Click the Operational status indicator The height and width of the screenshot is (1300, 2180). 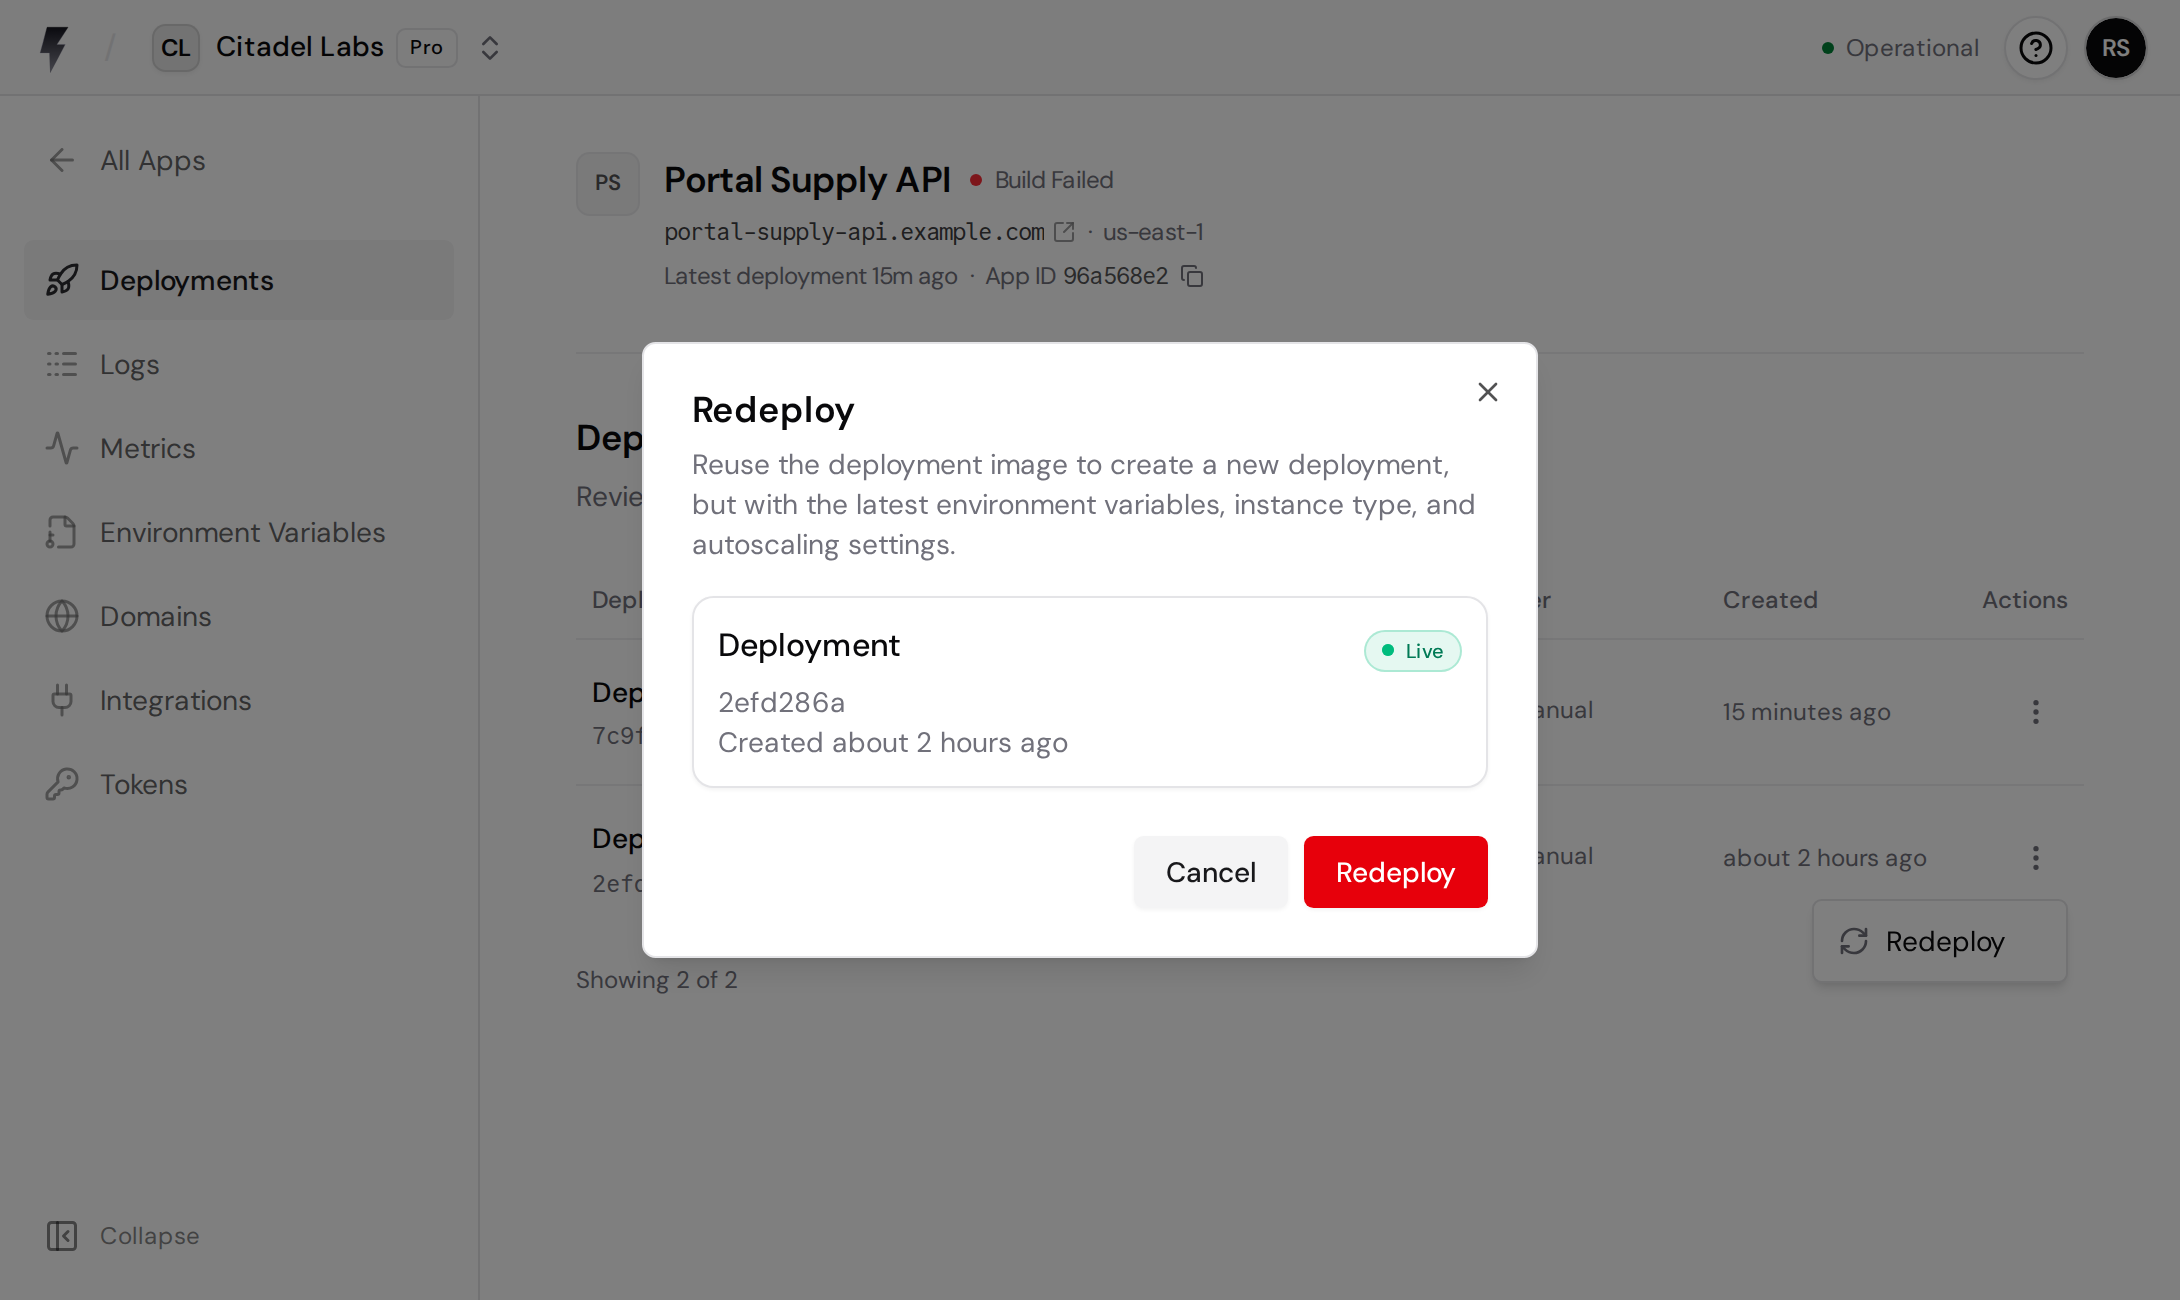[1900, 48]
